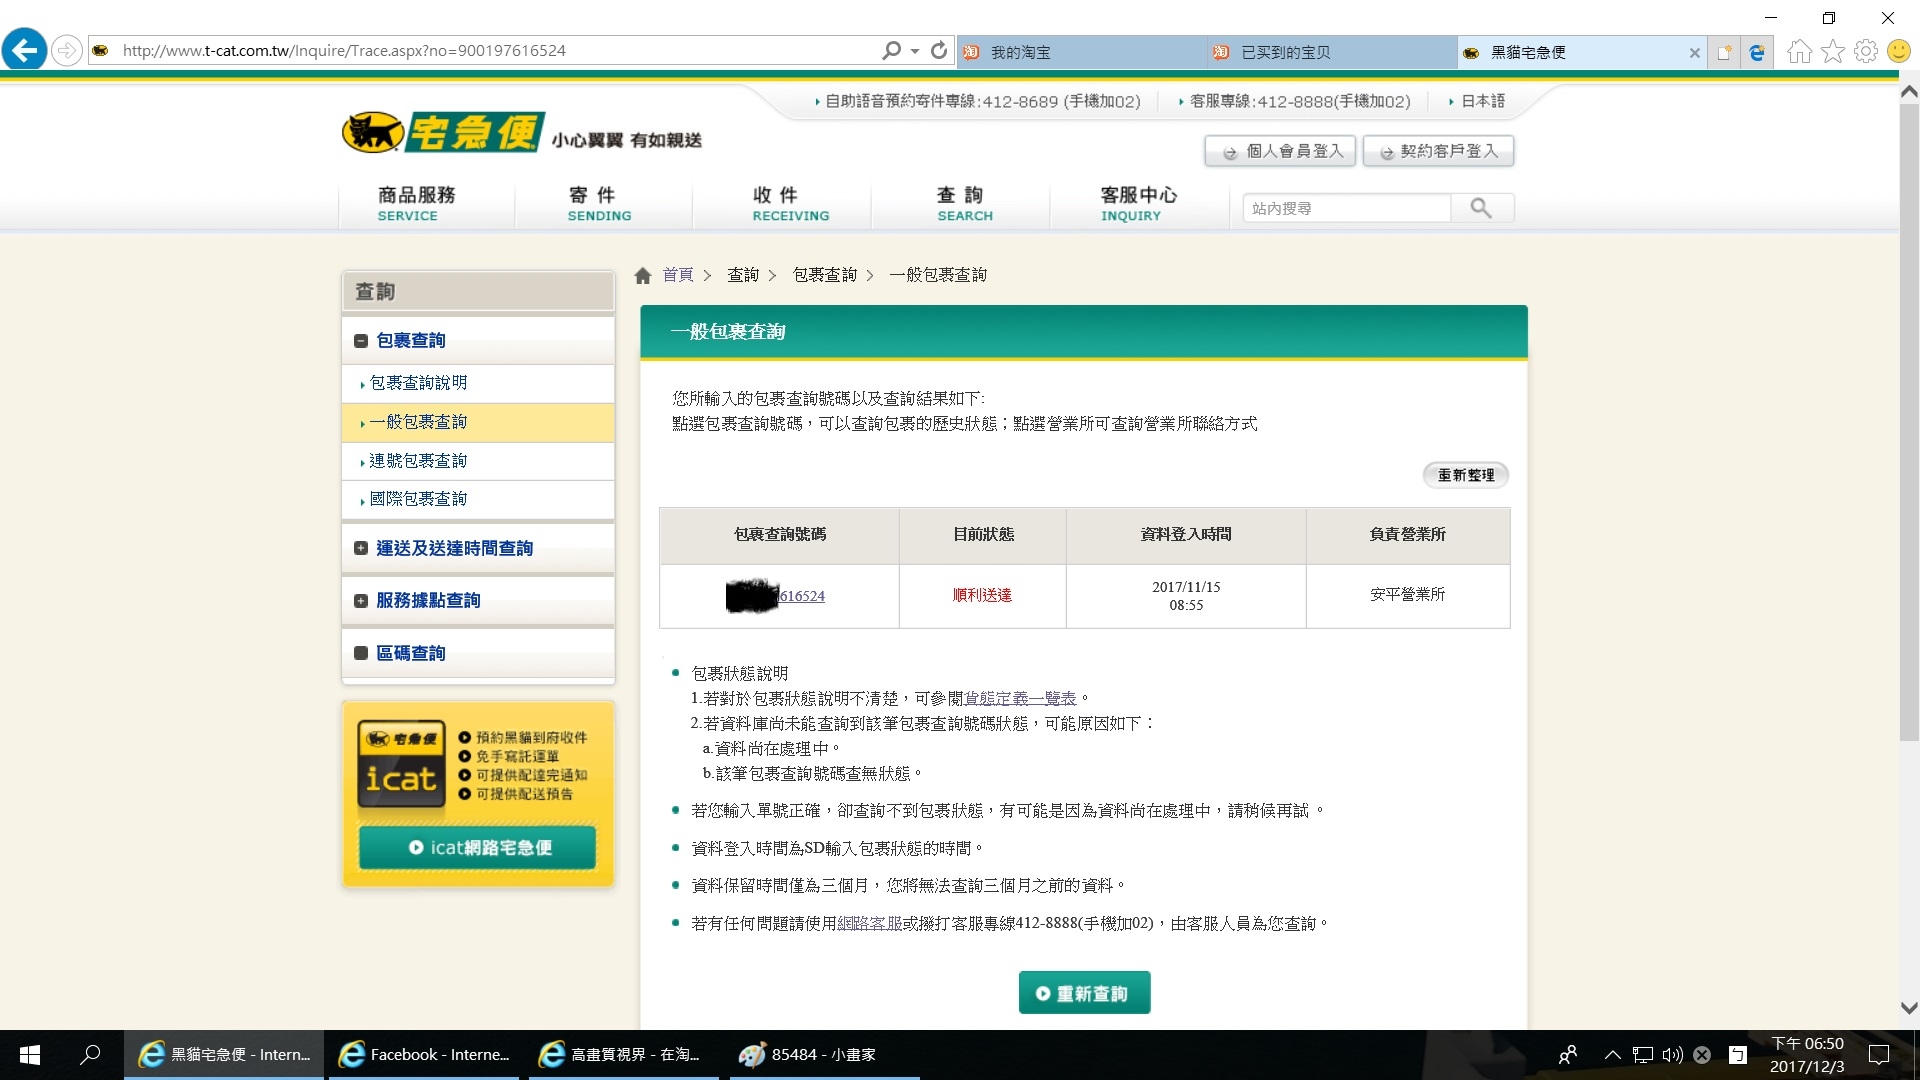Switch to the 我的淘宝 browser tab

[1081, 52]
